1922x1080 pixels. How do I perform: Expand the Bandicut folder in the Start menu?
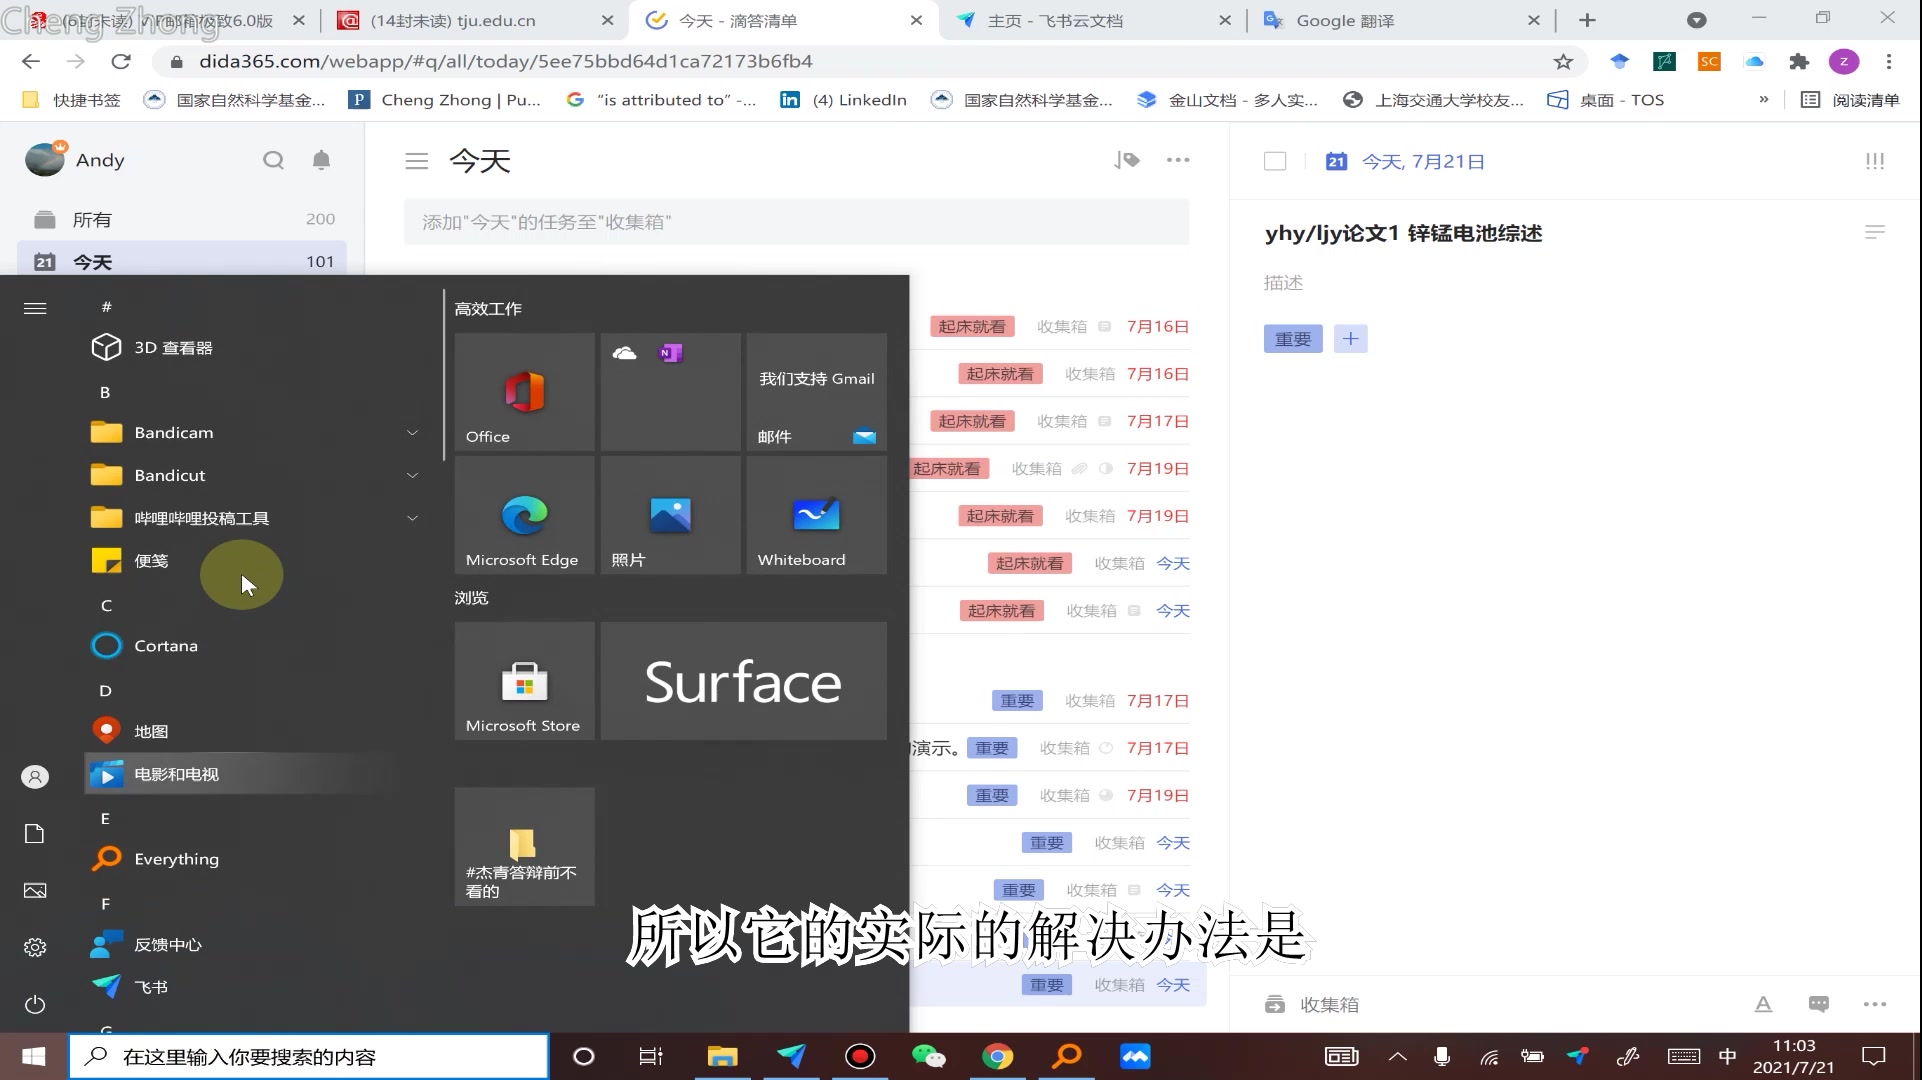[x=412, y=475]
